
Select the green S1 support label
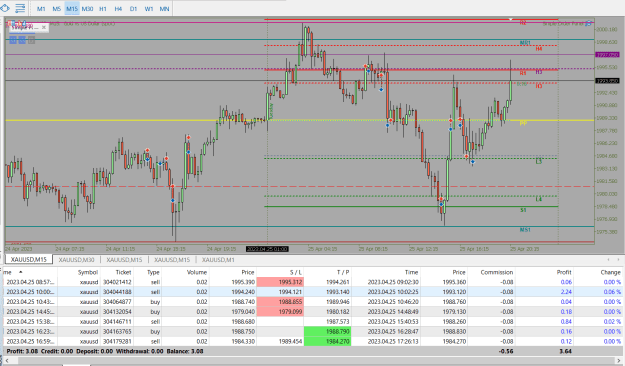tap(523, 210)
